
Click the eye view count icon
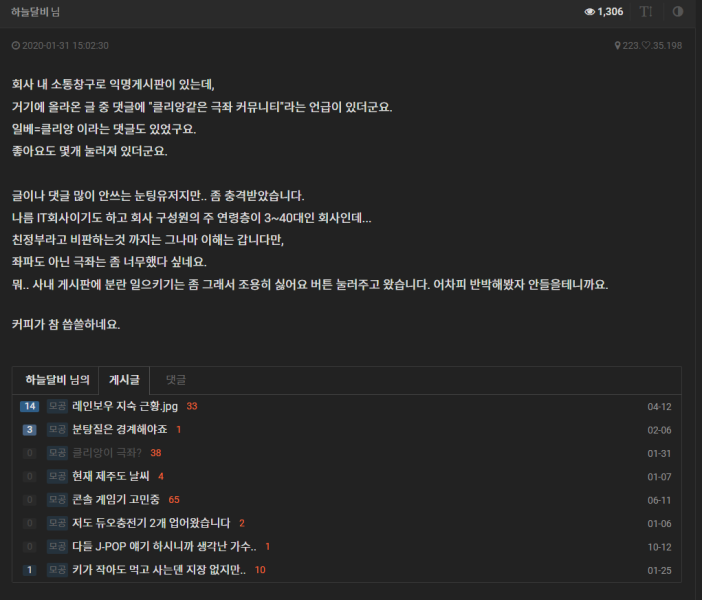click(x=590, y=12)
